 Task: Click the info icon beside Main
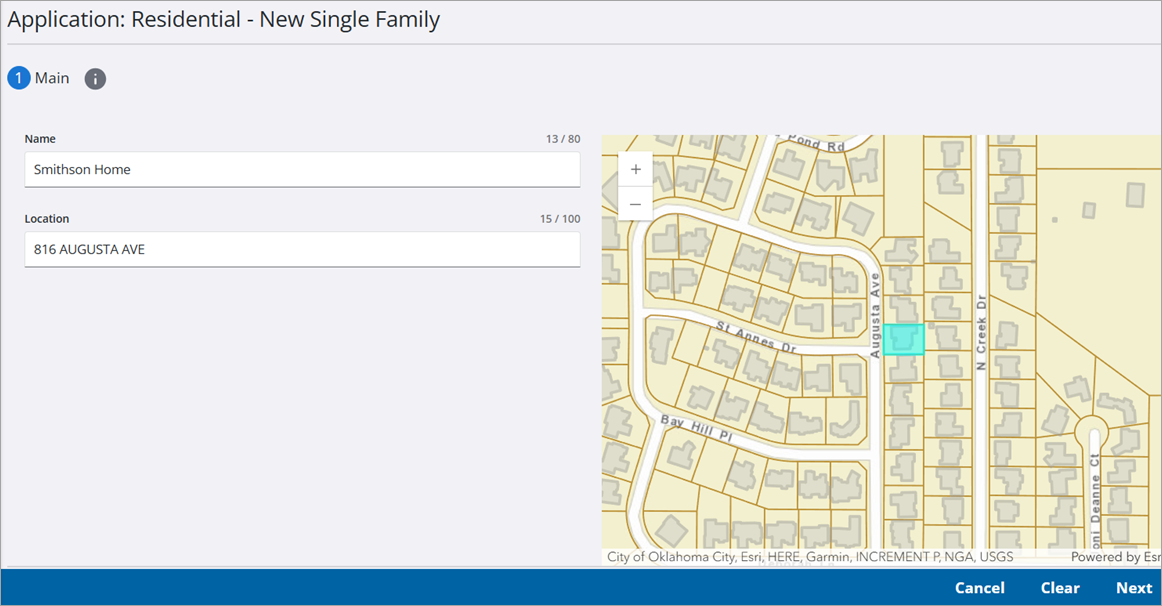click(95, 79)
